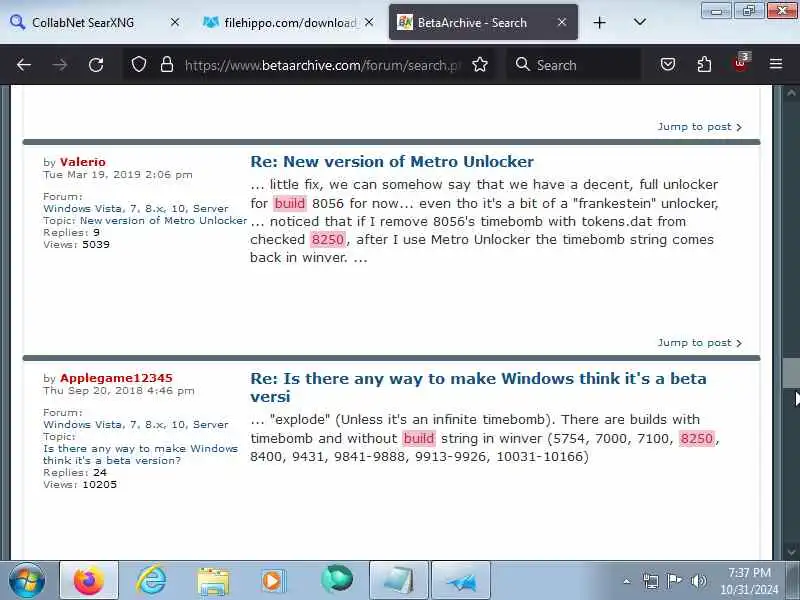The image size is (800, 600).
Task: Show hidden system tray icons
Action: tap(627, 581)
